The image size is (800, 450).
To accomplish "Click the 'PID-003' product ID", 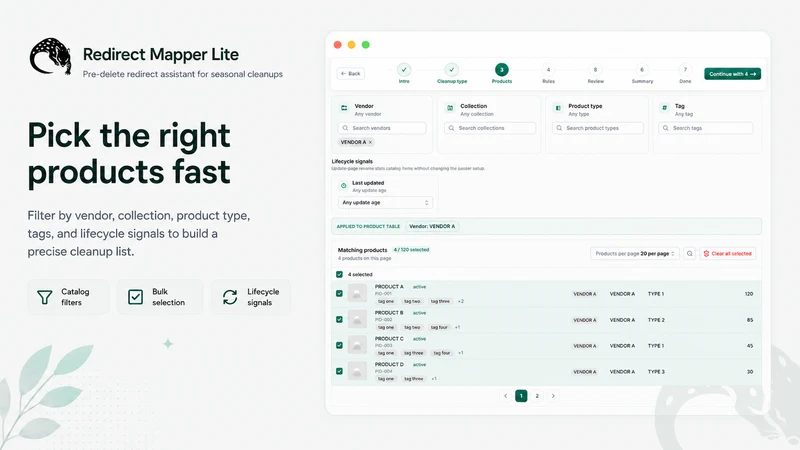I will (383, 345).
